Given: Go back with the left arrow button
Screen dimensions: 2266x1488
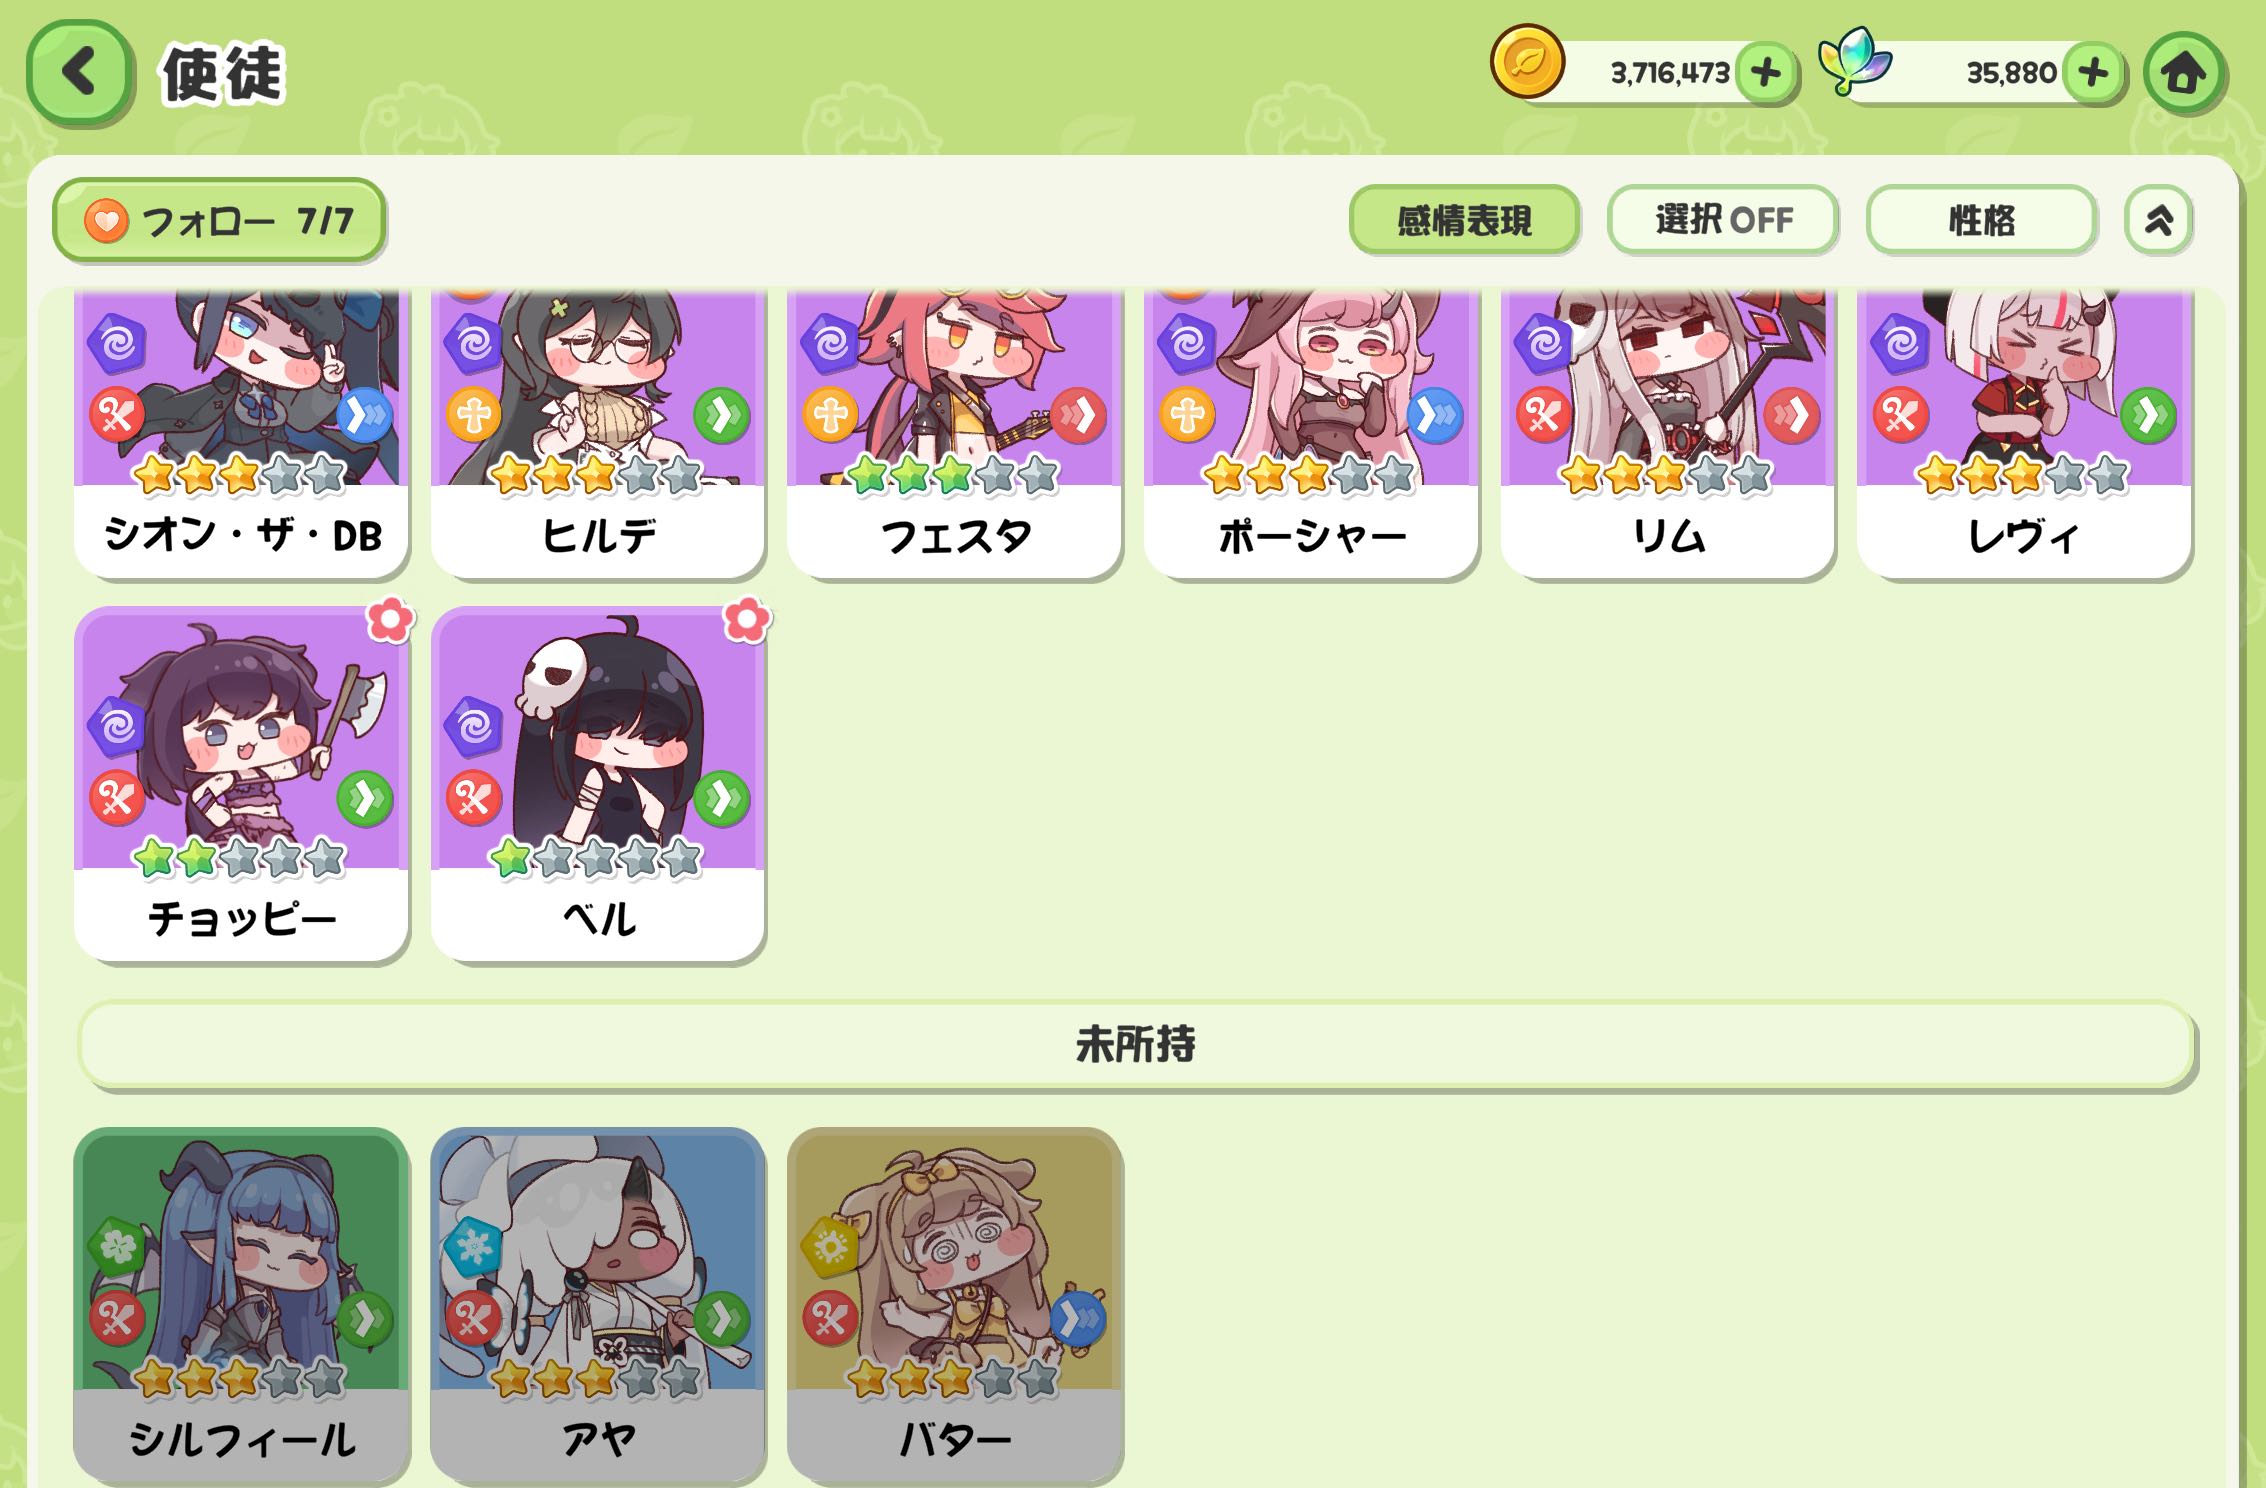Looking at the screenshot, I should click(79, 72).
